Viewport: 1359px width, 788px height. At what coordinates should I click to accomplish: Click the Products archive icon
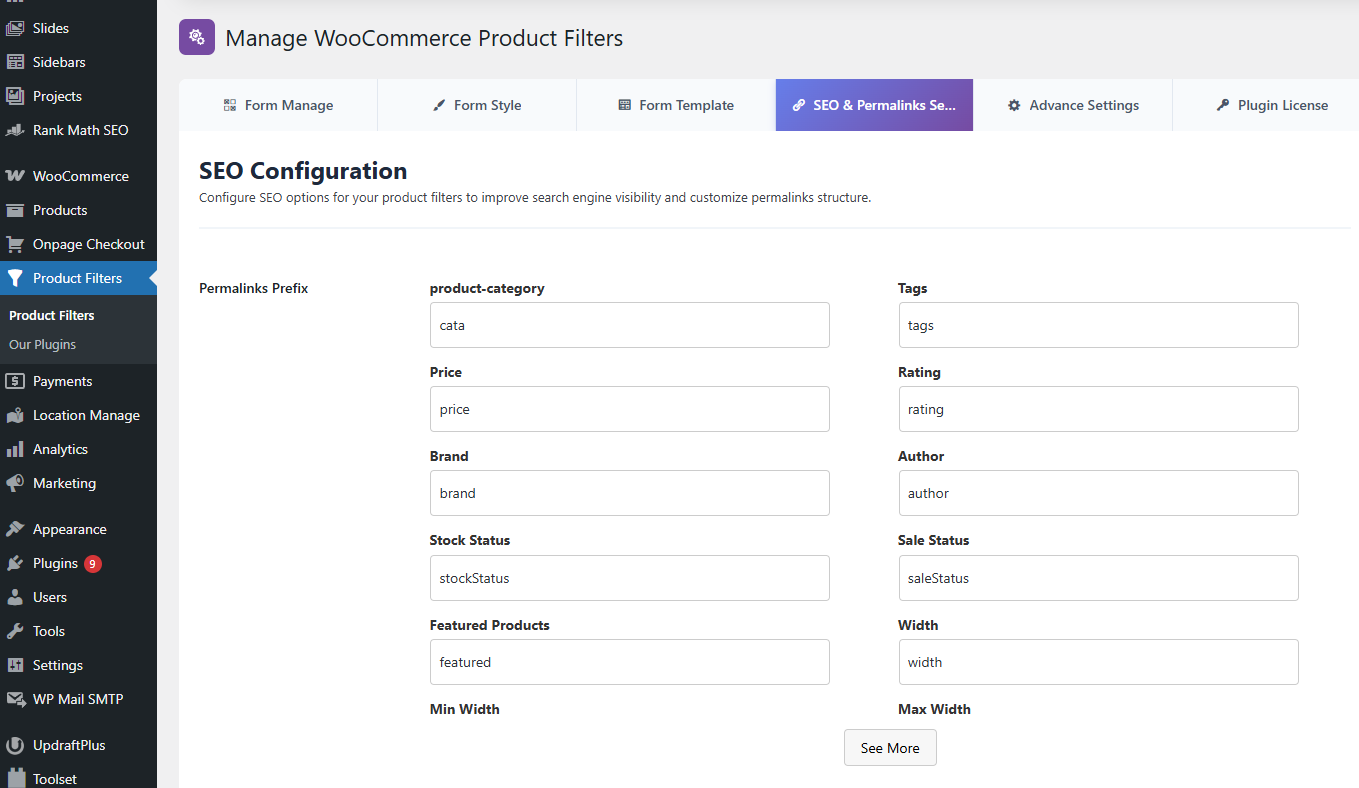pos(15,210)
